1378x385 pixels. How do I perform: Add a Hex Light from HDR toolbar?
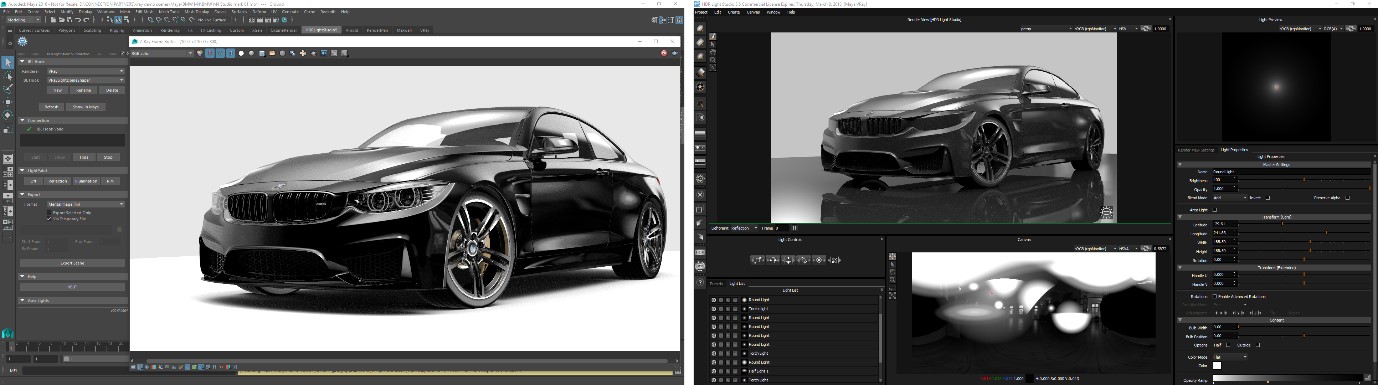[x=701, y=57]
